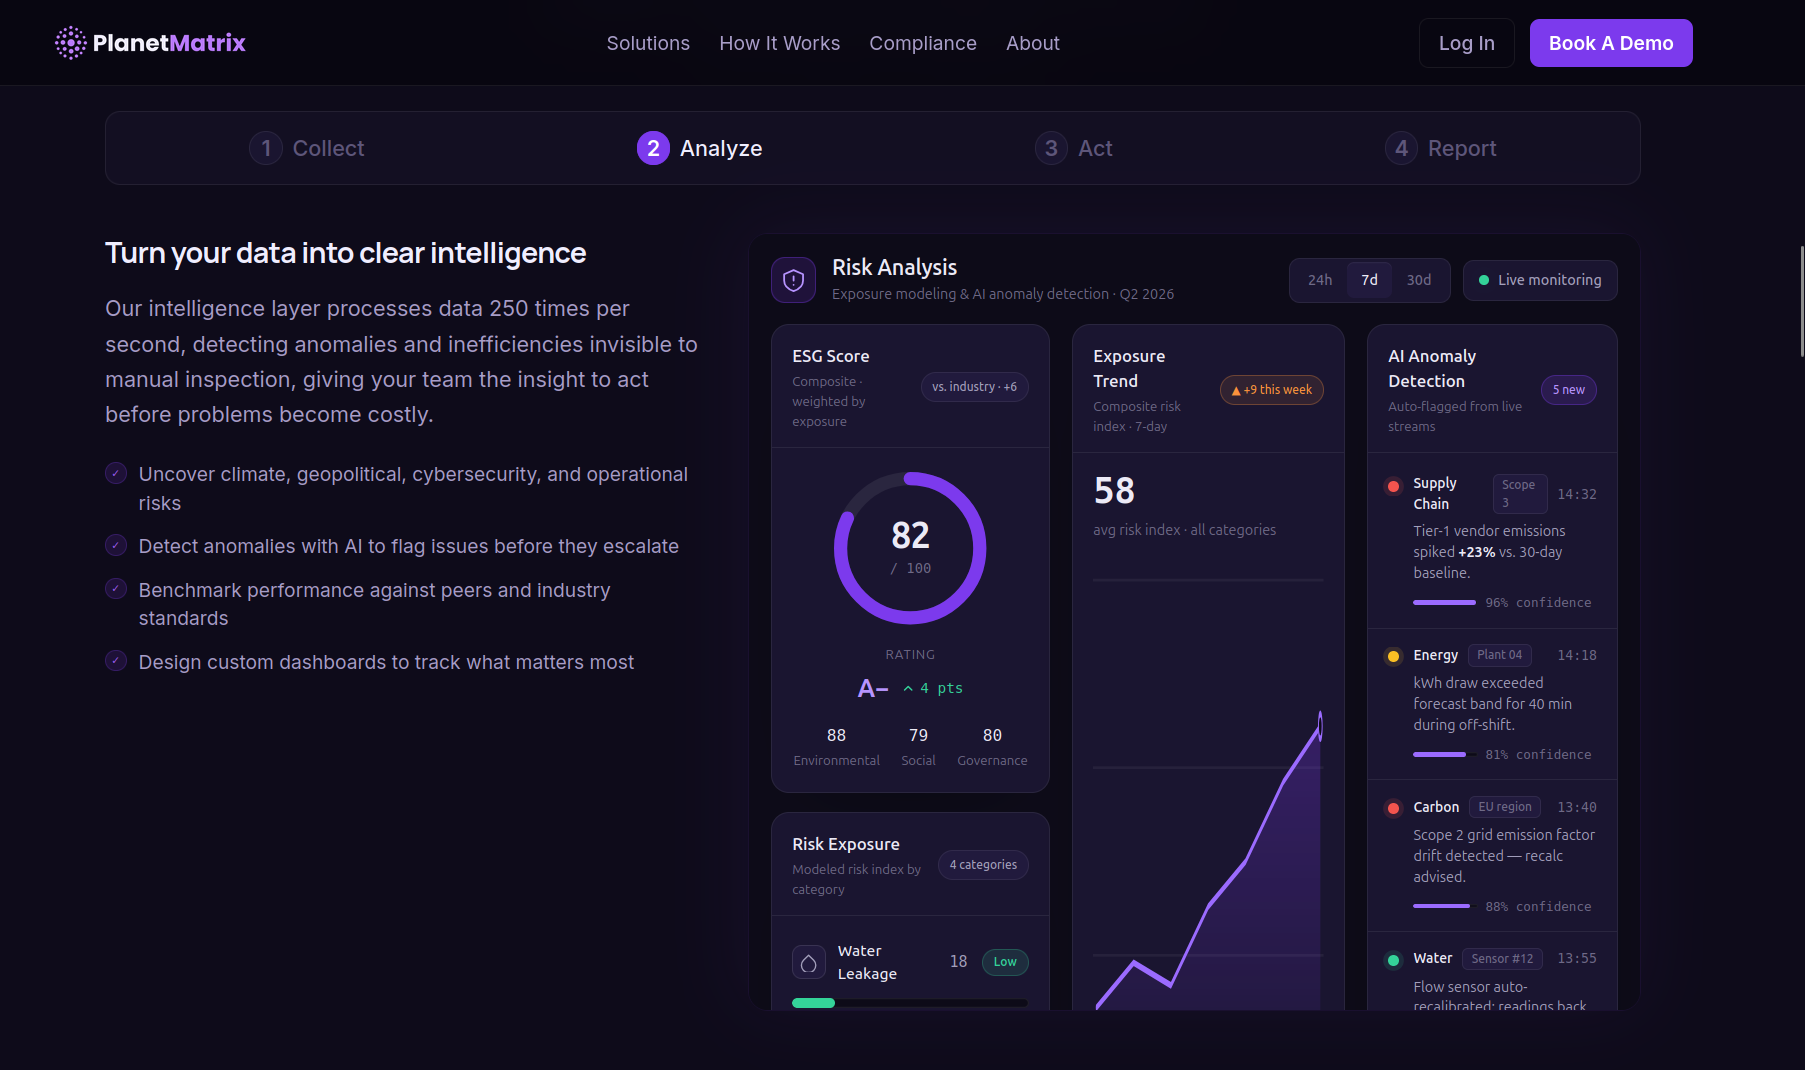Click the 'Turn your data into clear intelligence' heading
This screenshot has height=1070, width=1805.
pyautogui.click(x=346, y=253)
